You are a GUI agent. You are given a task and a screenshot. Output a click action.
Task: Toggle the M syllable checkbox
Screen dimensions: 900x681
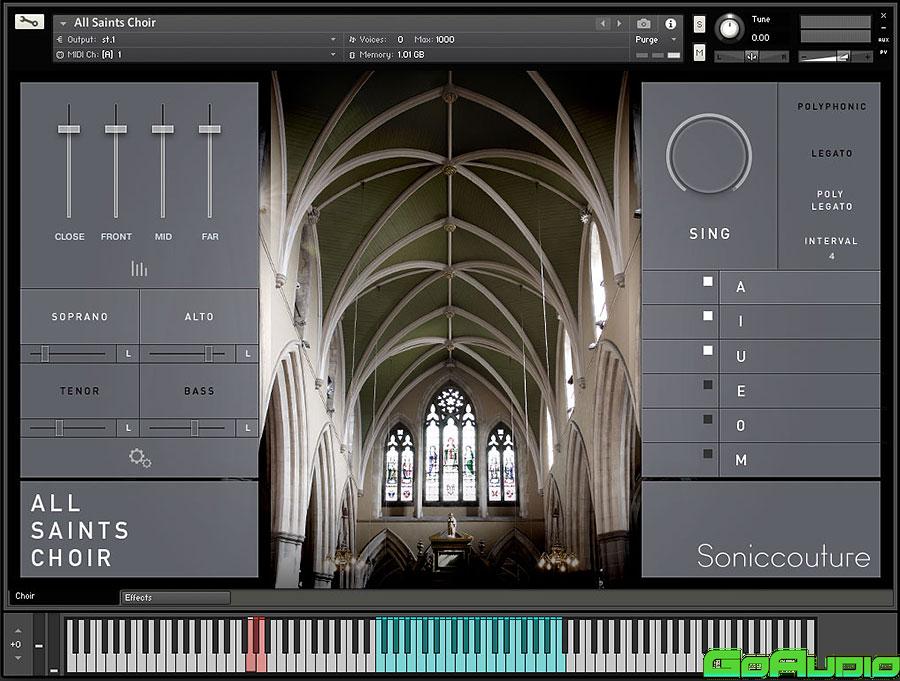708,454
